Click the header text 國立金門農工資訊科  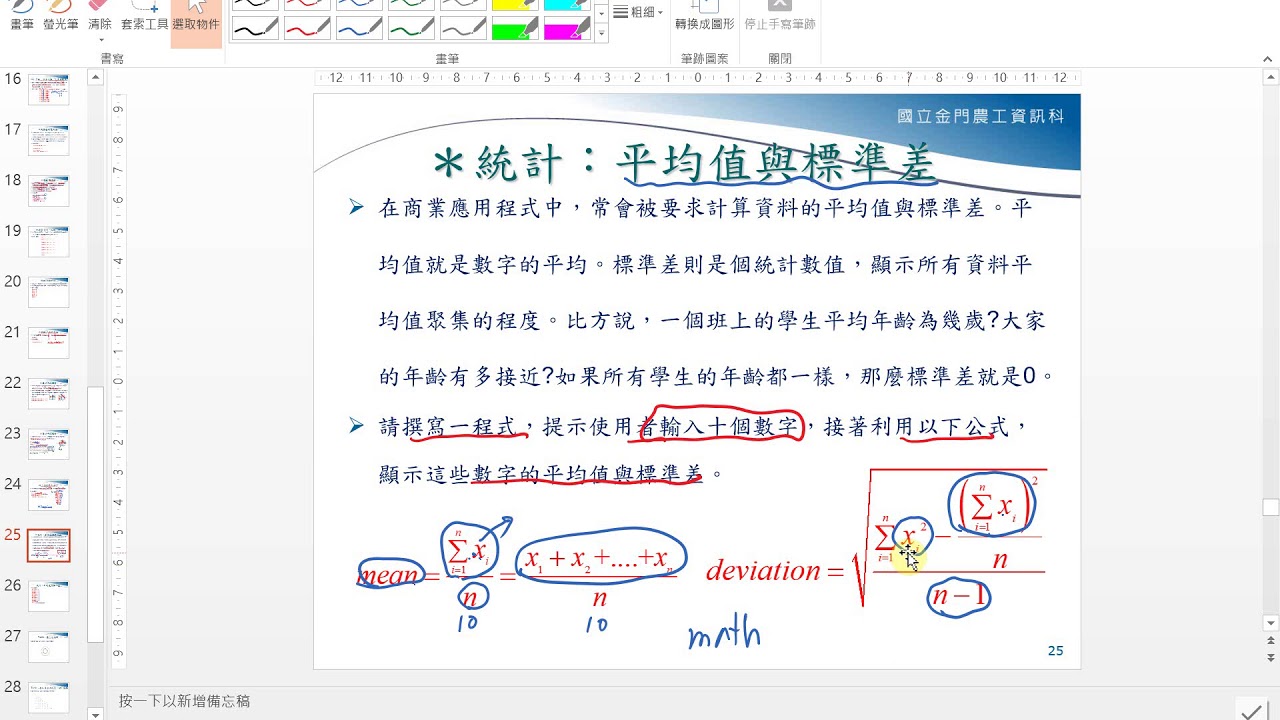[980, 116]
